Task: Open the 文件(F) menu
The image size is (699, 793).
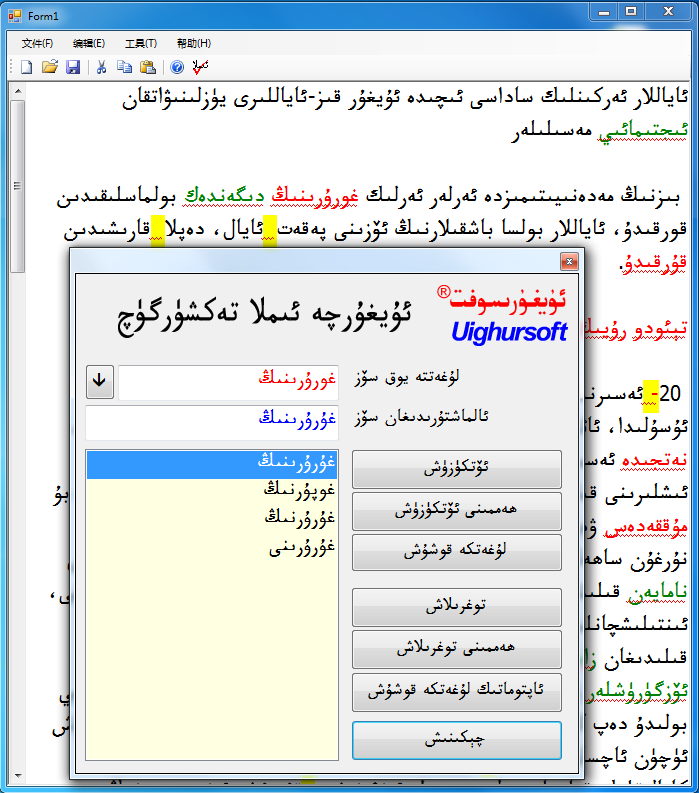Action: click(37, 43)
